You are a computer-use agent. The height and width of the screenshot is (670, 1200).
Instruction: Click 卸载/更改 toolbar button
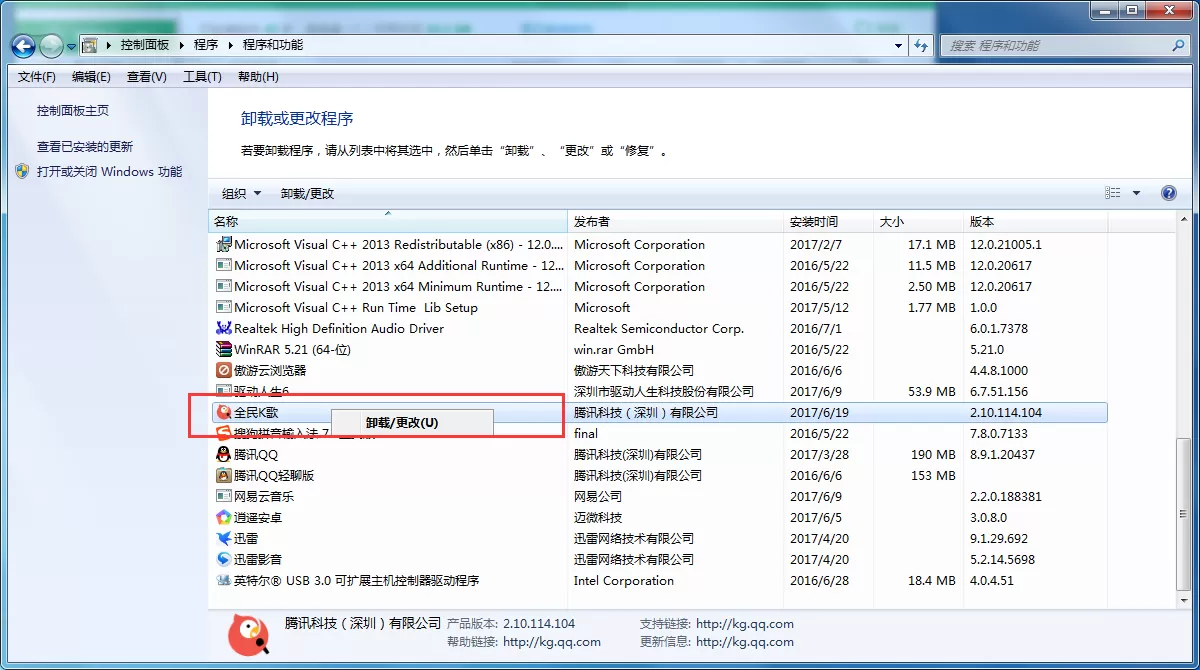[307, 193]
